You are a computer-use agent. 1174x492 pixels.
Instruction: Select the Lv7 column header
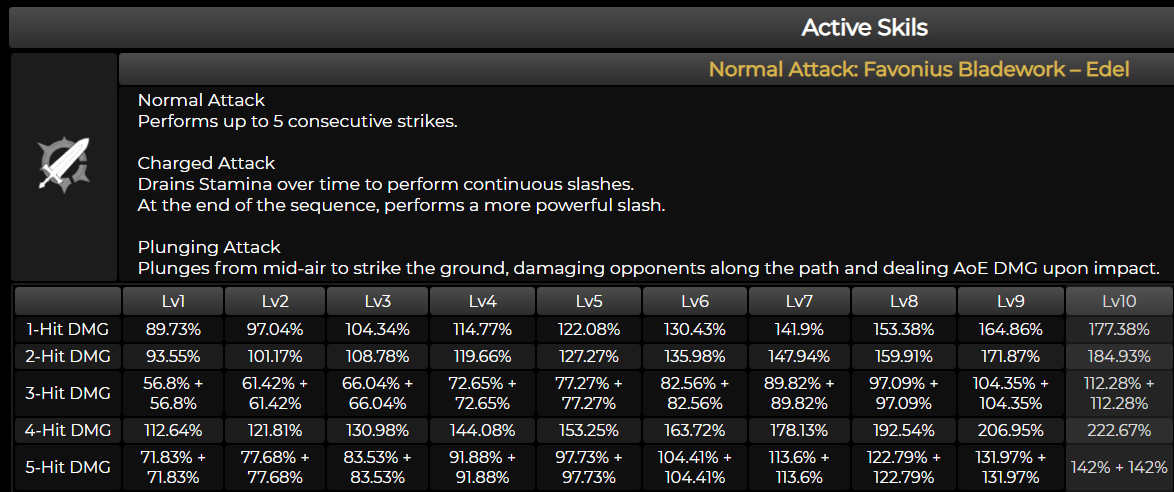point(798,301)
